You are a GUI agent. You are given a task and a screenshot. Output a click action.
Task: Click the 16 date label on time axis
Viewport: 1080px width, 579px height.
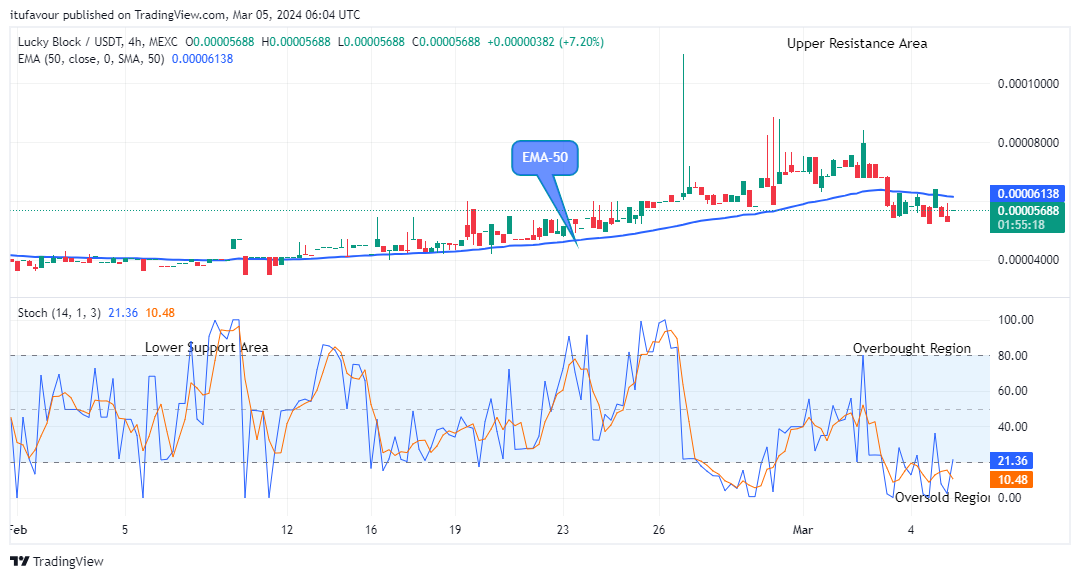click(x=371, y=529)
